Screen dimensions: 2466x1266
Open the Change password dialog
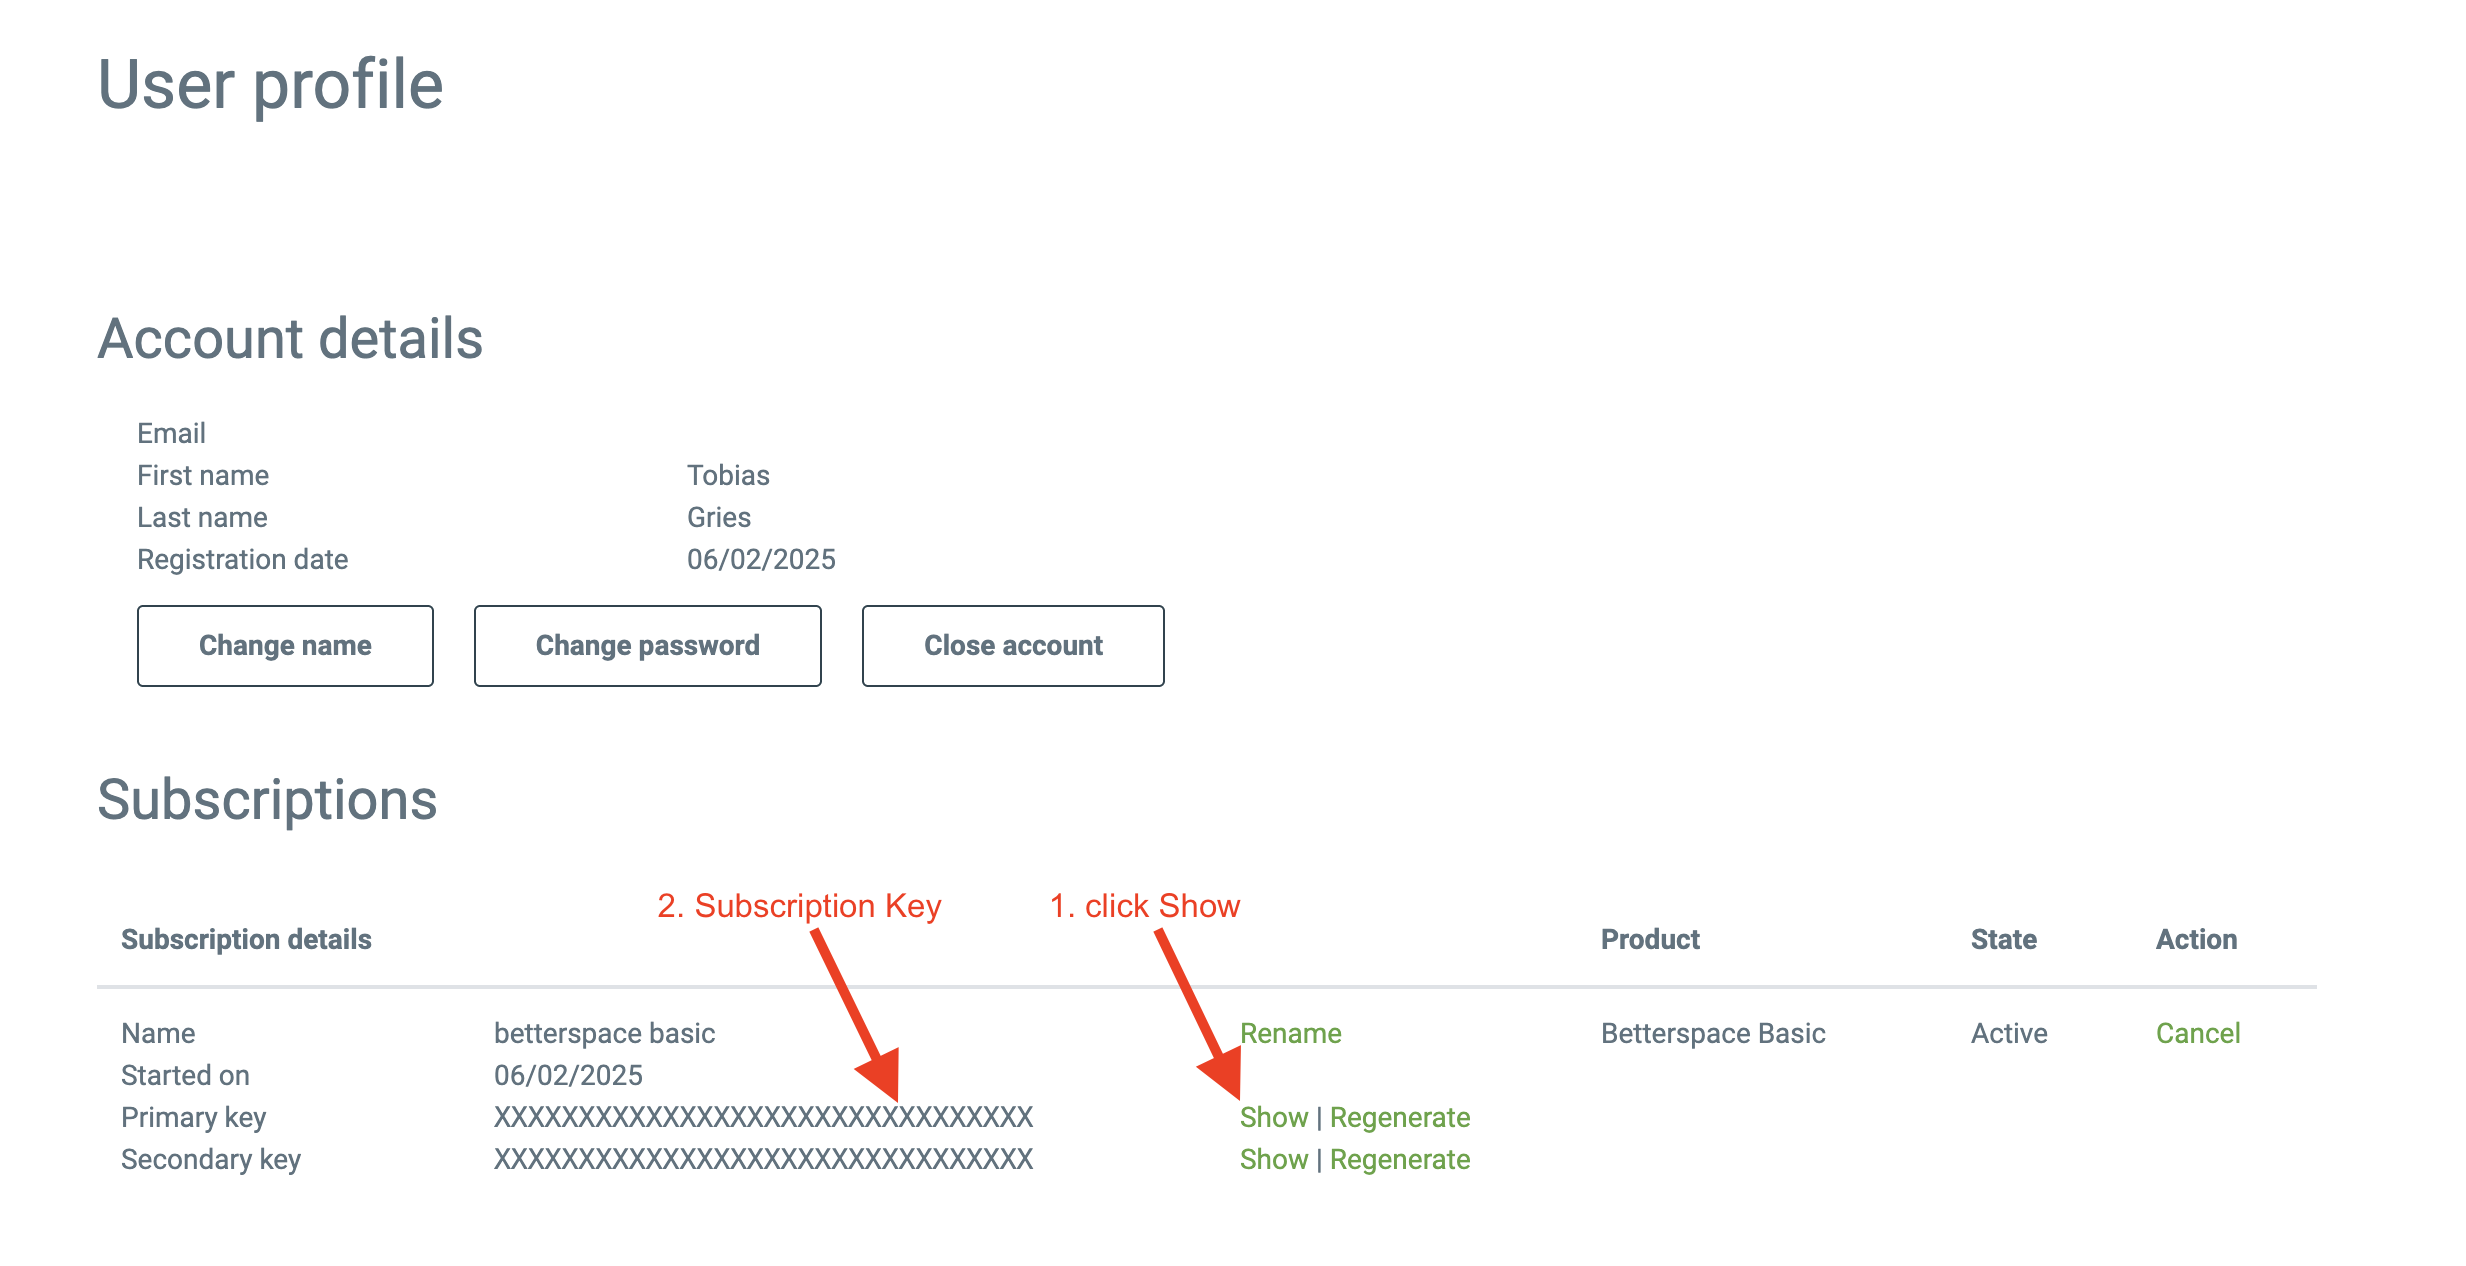coord(647,646)
